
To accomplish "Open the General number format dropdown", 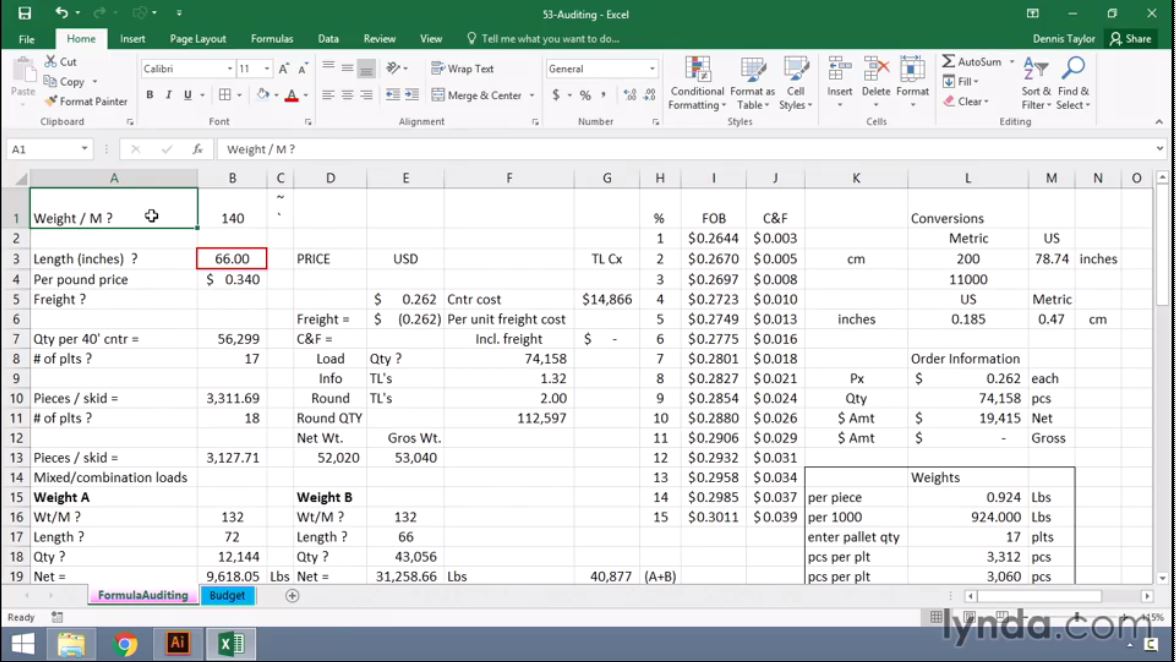I will (x=652, y=68).
